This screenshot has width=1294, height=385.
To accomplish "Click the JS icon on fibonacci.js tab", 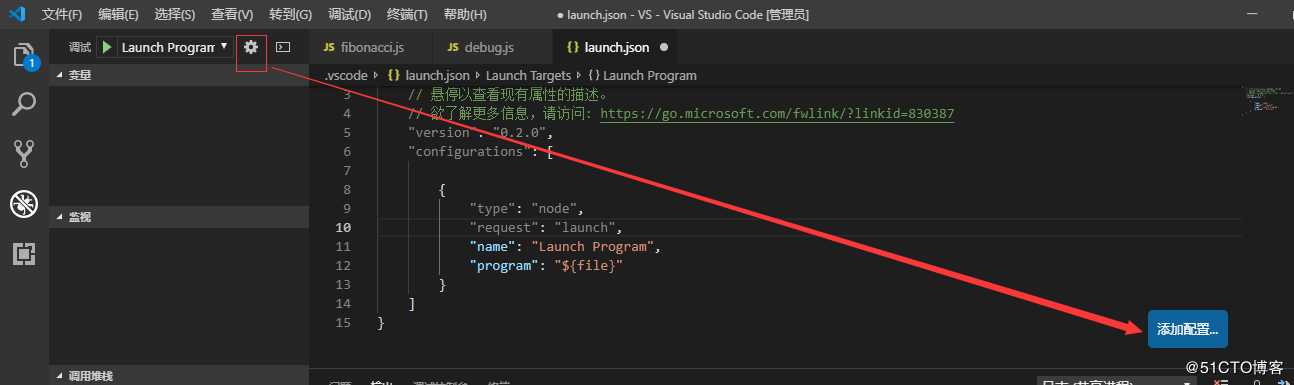I will (329, 47).
